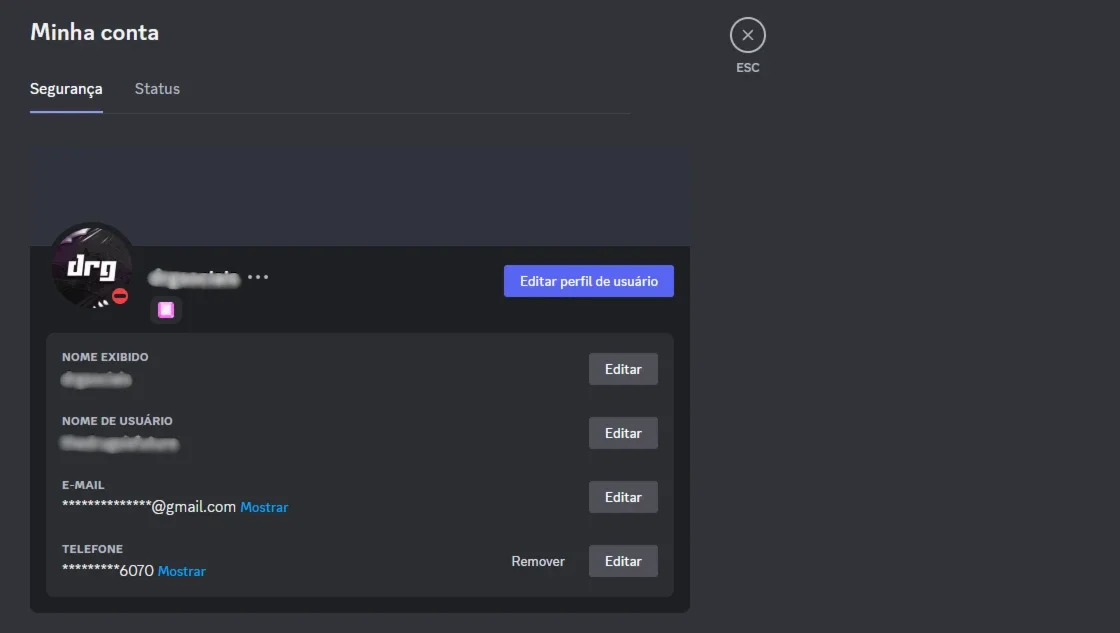This screenshot has width=1120, height=633.
Task: Open the Status tab
Action: (157, 89)
